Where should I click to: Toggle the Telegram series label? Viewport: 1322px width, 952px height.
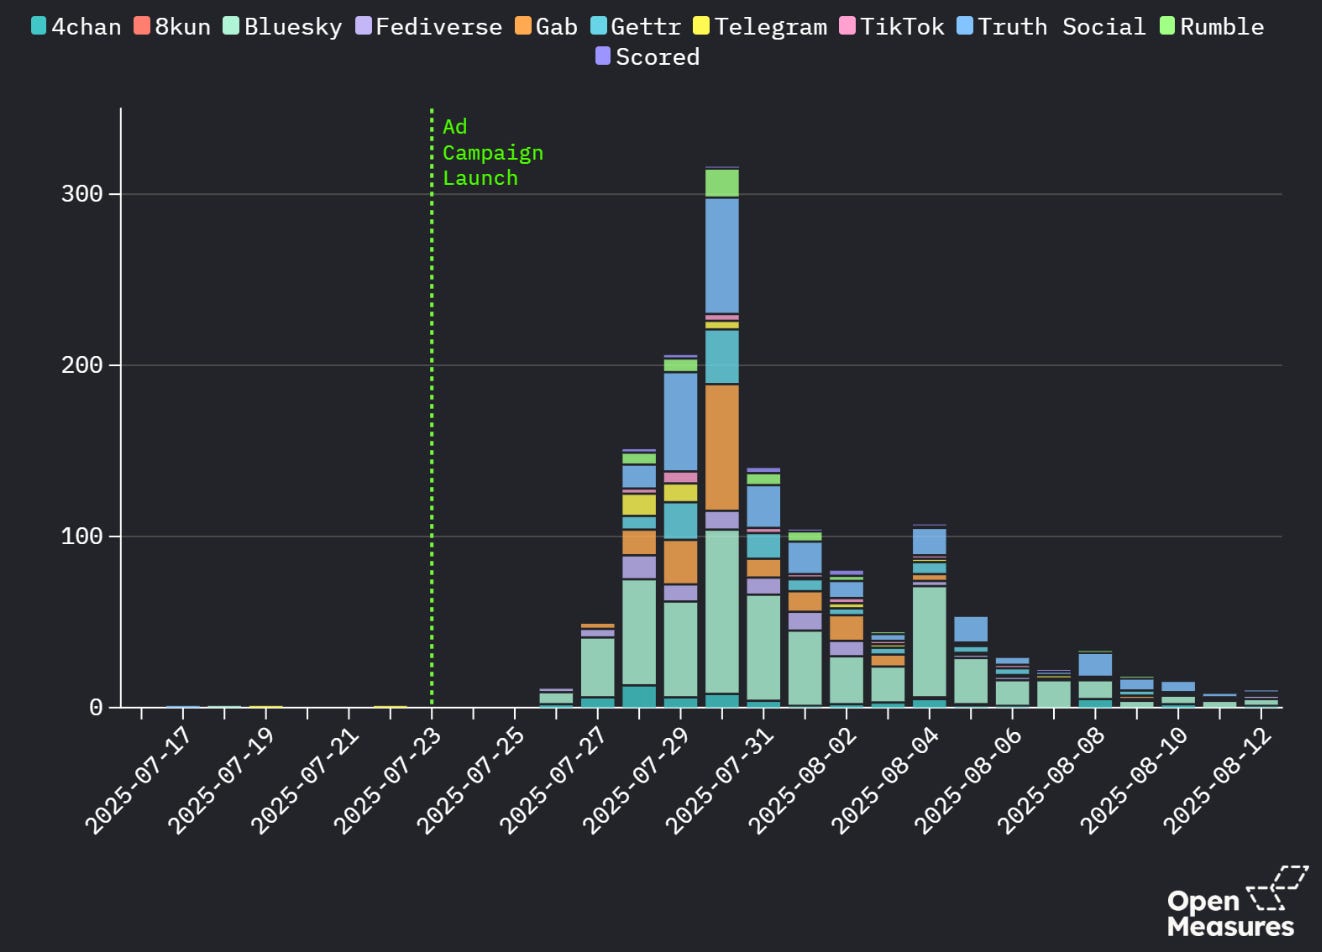point(771,26)
